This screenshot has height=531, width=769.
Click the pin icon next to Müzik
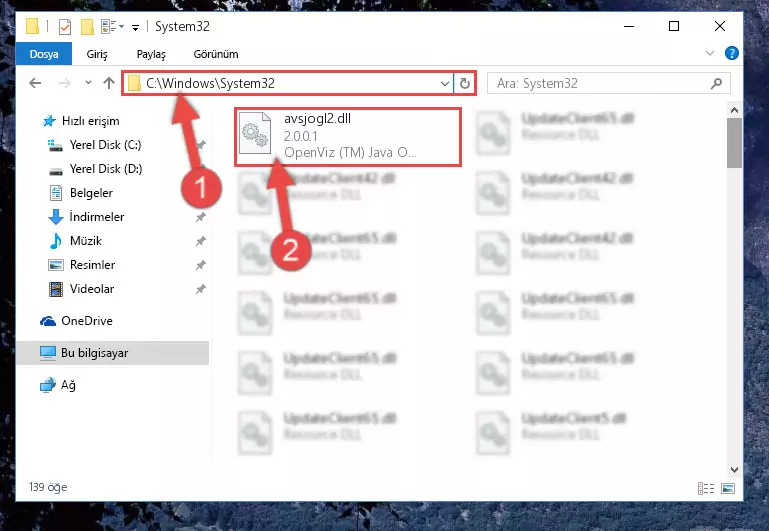point(201,241)
